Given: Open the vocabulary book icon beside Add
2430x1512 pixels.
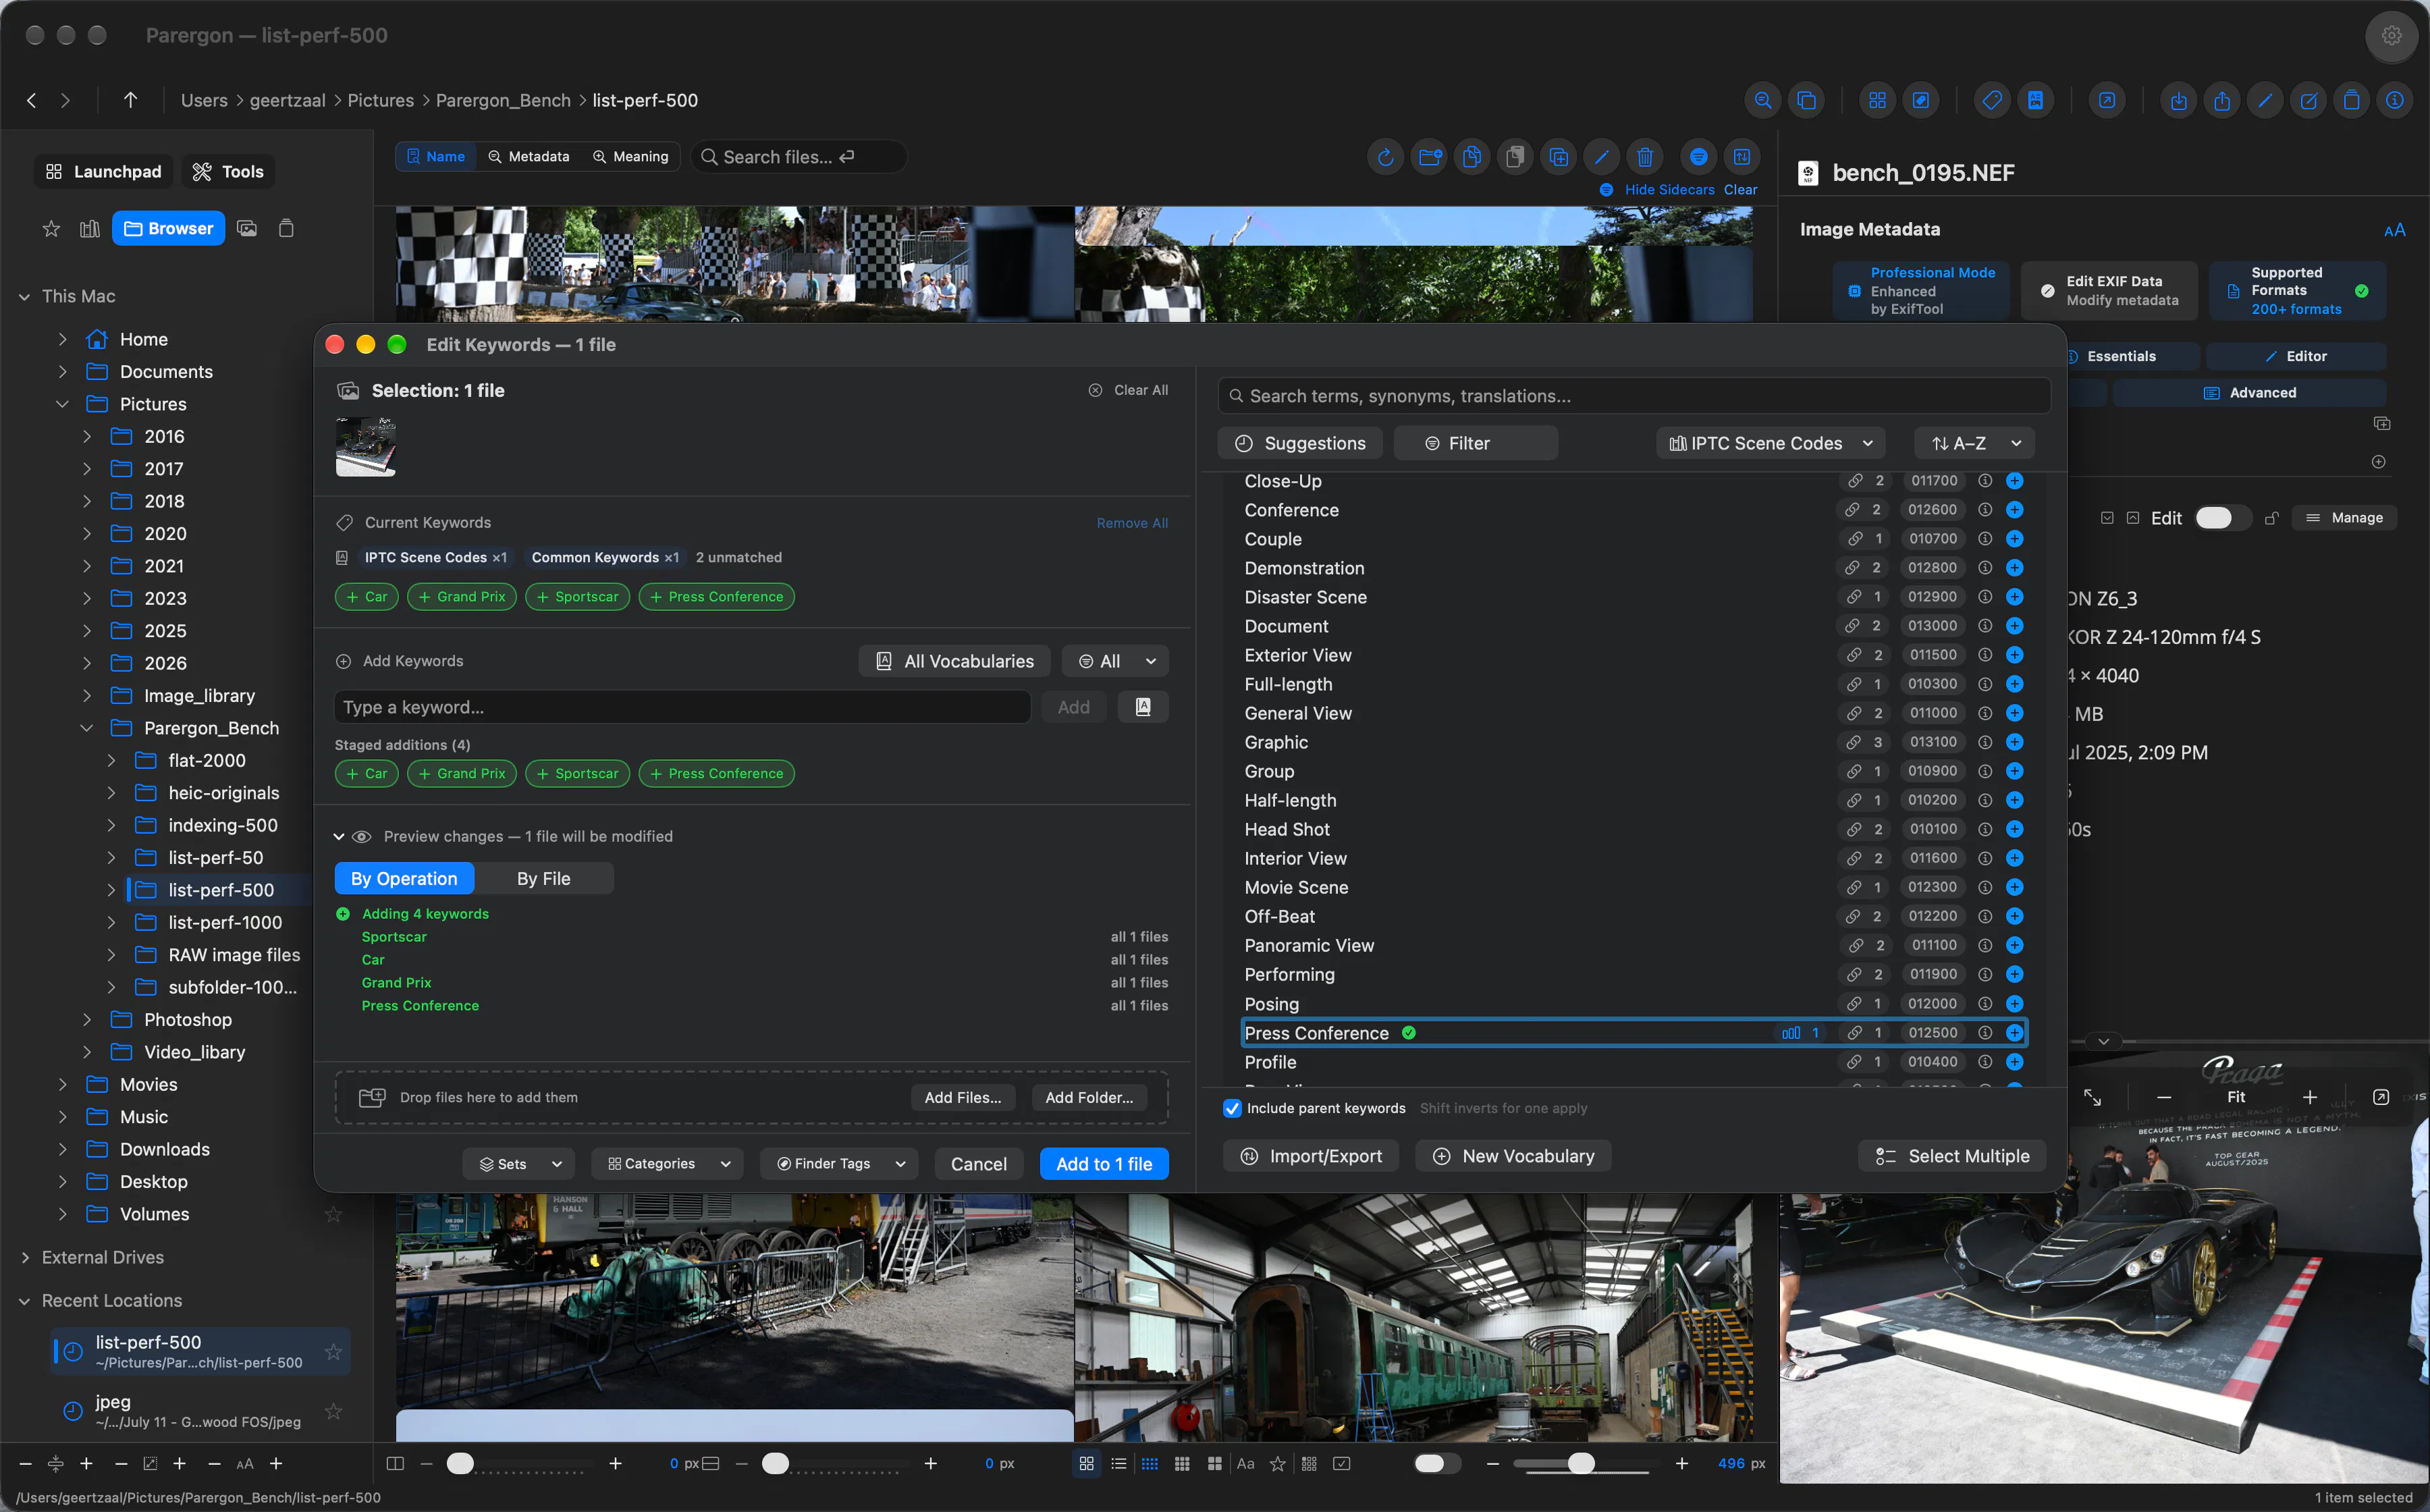Looking at the screenshot, I should (1143, 707).
